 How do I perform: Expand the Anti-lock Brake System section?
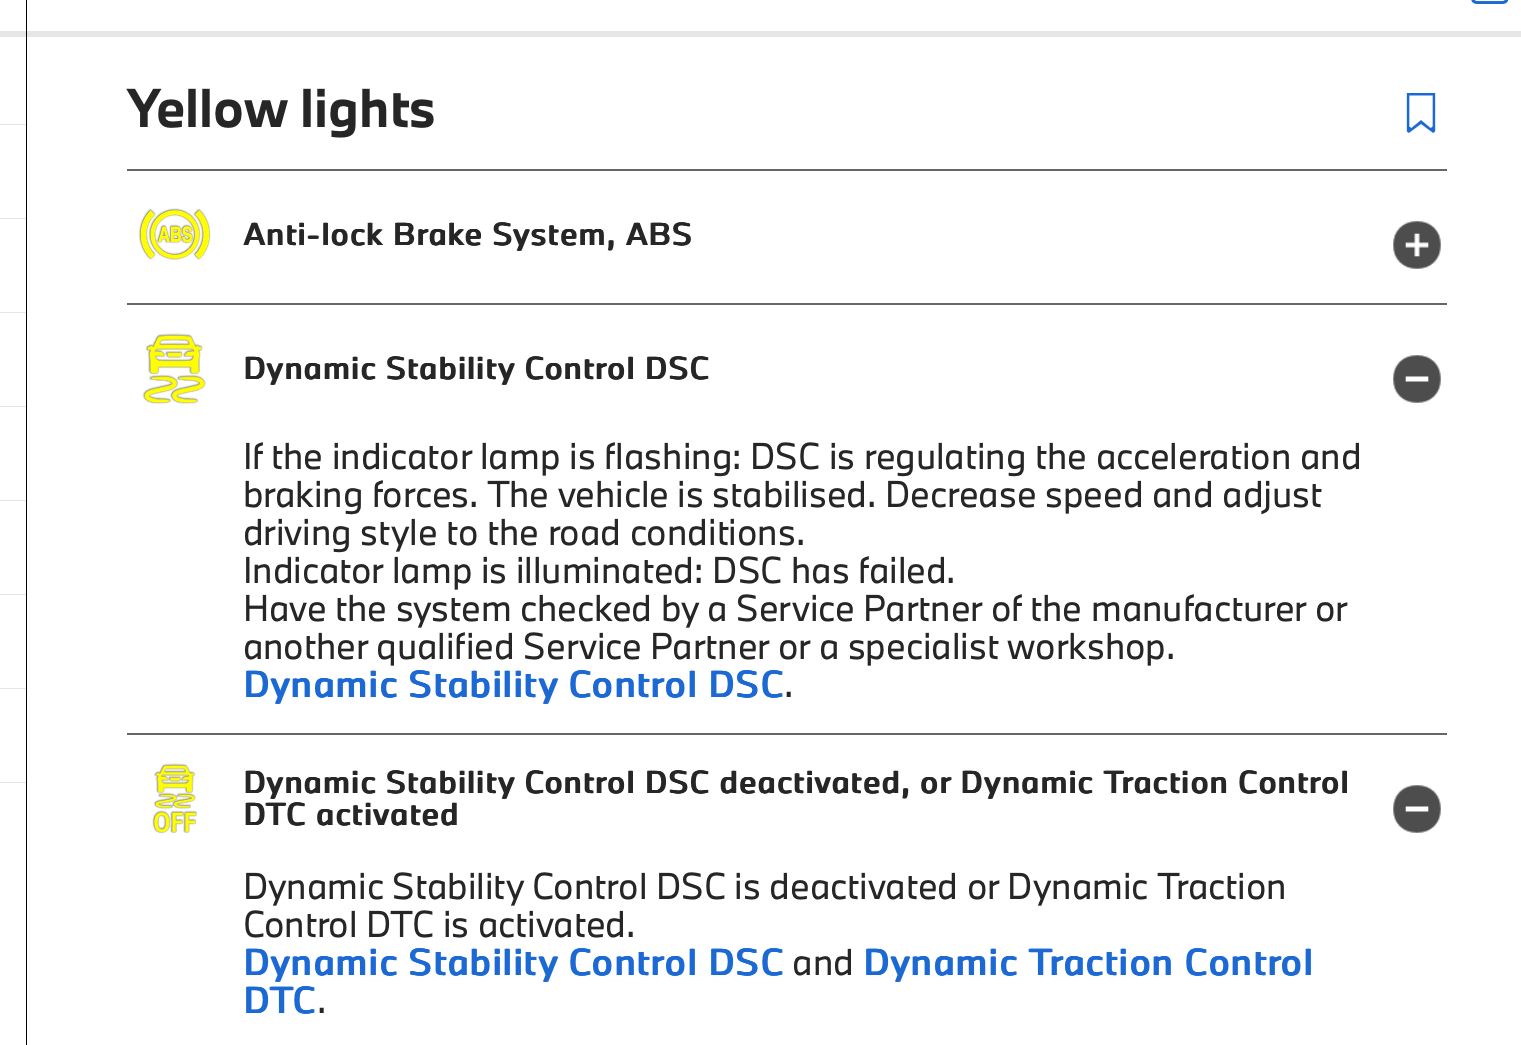coord(1416,245)
